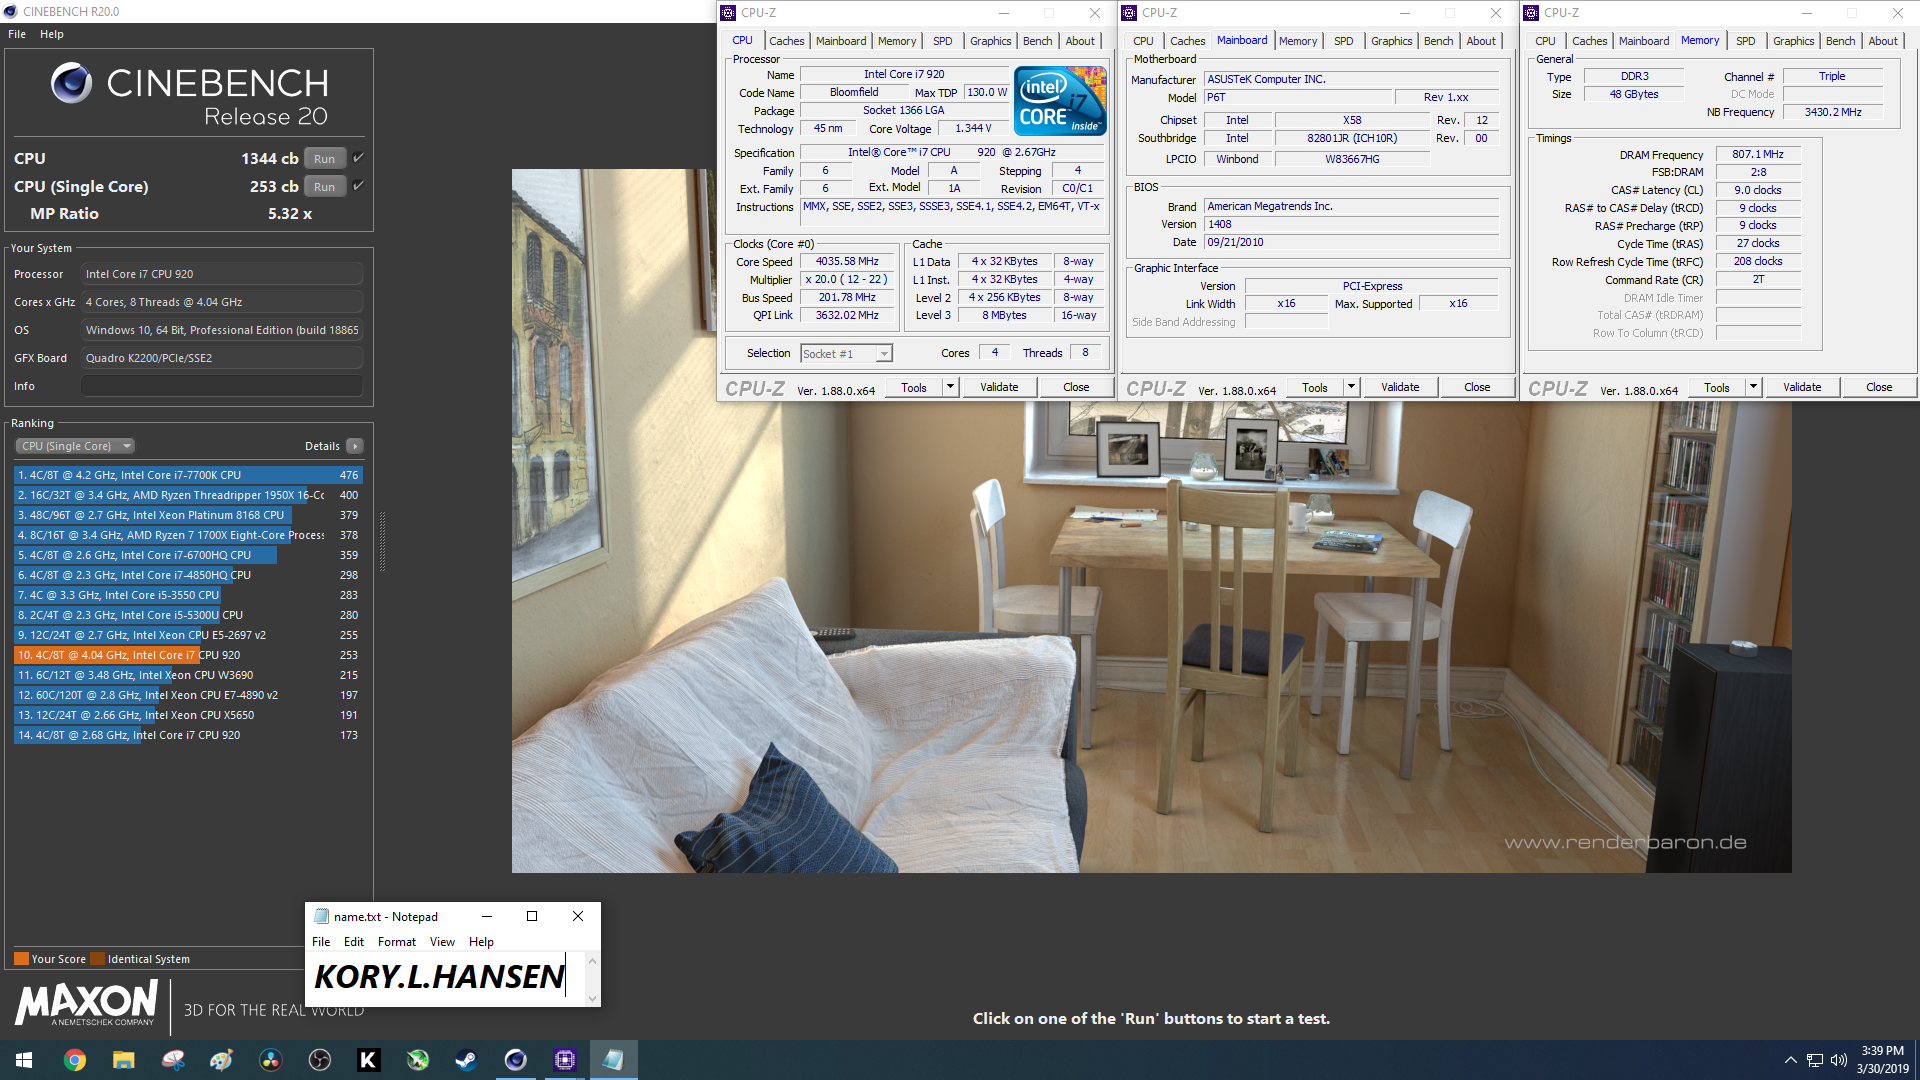Open Cinebench Help menu
The image size is (1920, 1080).
click(52, 34)
